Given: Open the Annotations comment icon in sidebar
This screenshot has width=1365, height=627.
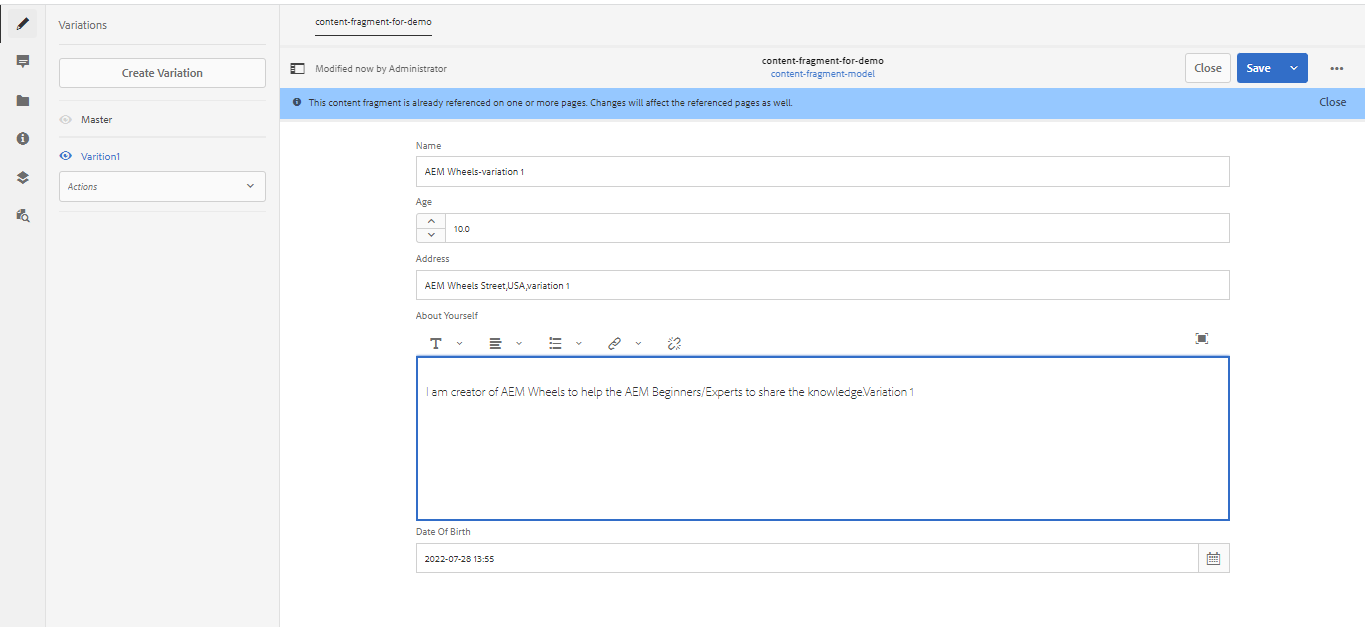Looking at the screenshot, I should coord(22,62).
